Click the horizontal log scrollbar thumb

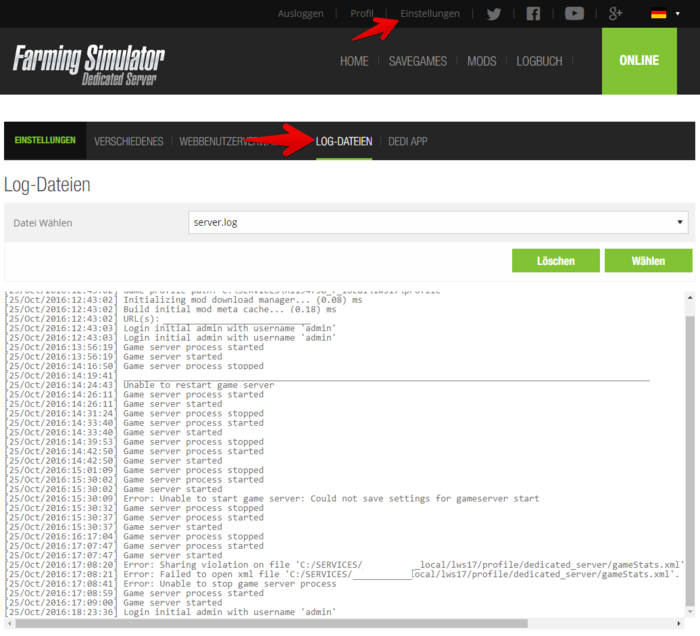(x=269, y=623)
